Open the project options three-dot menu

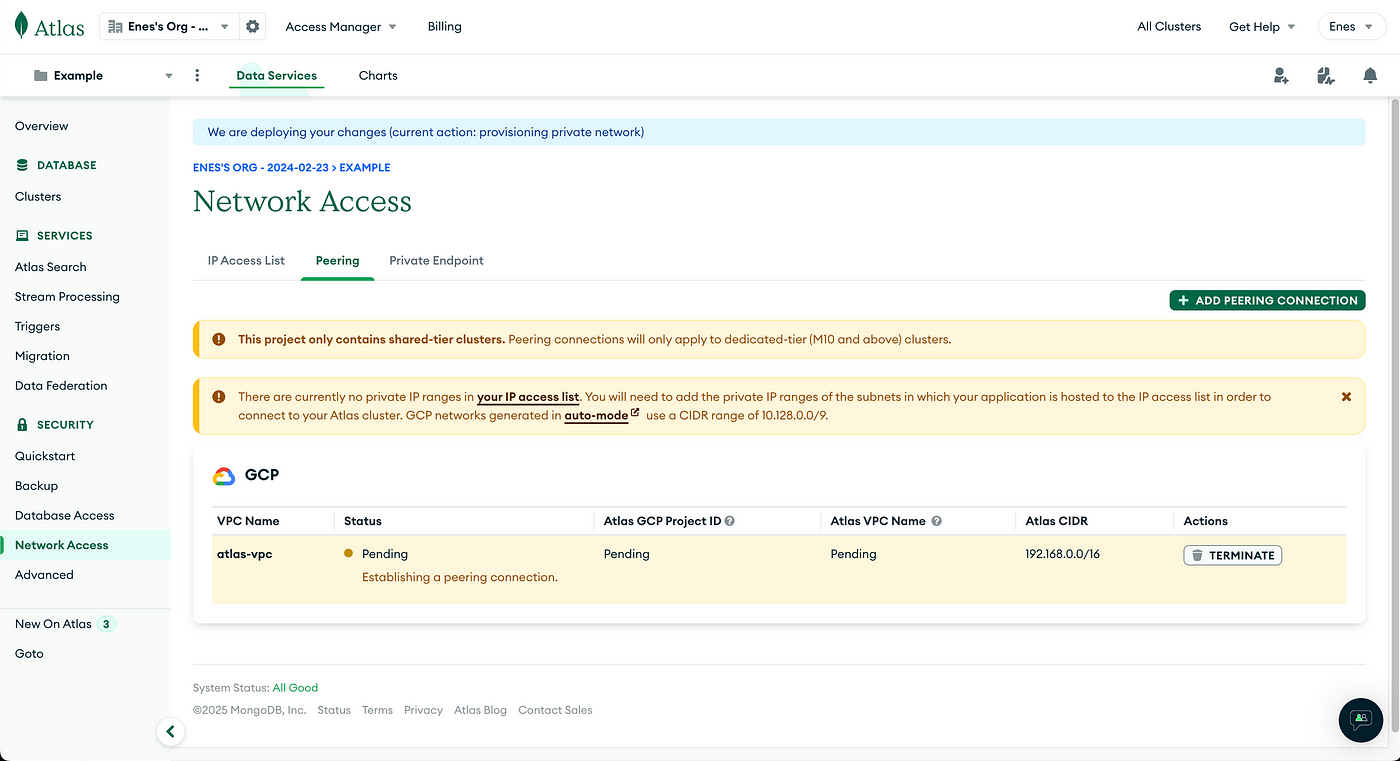[197, 75]
